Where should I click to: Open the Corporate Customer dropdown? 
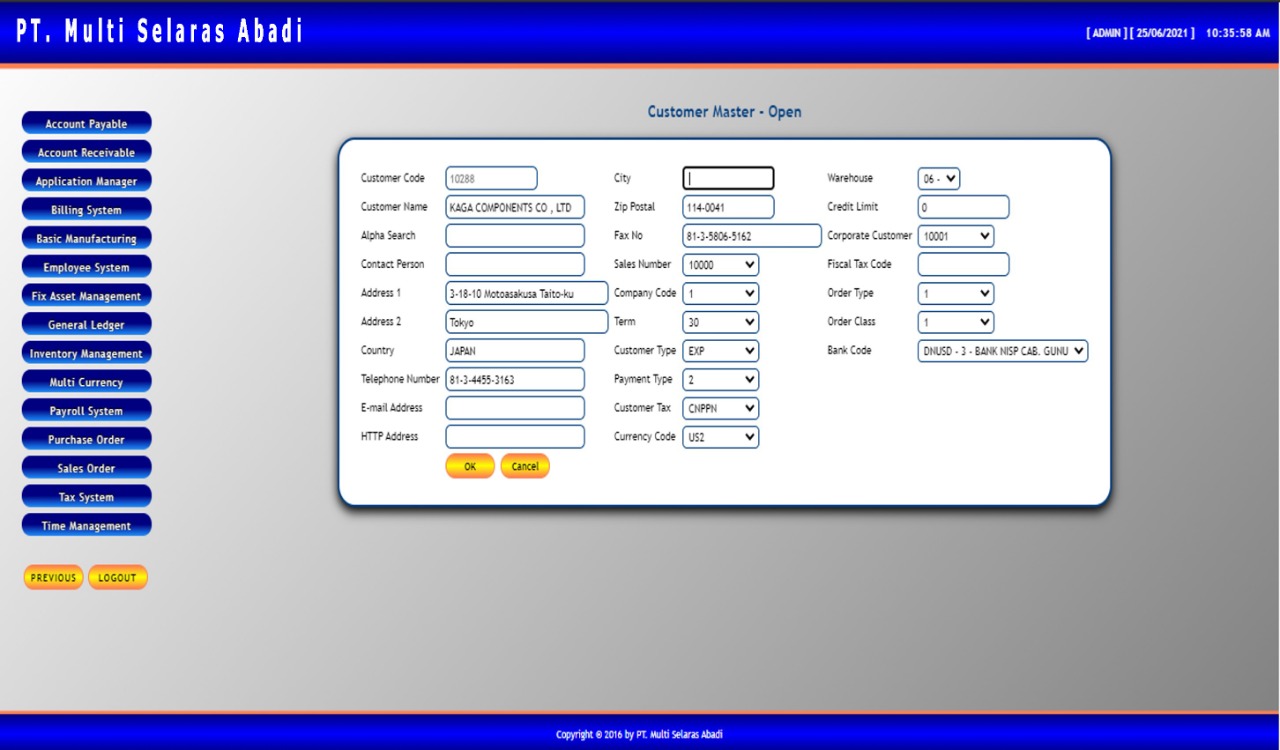point(956,236)
